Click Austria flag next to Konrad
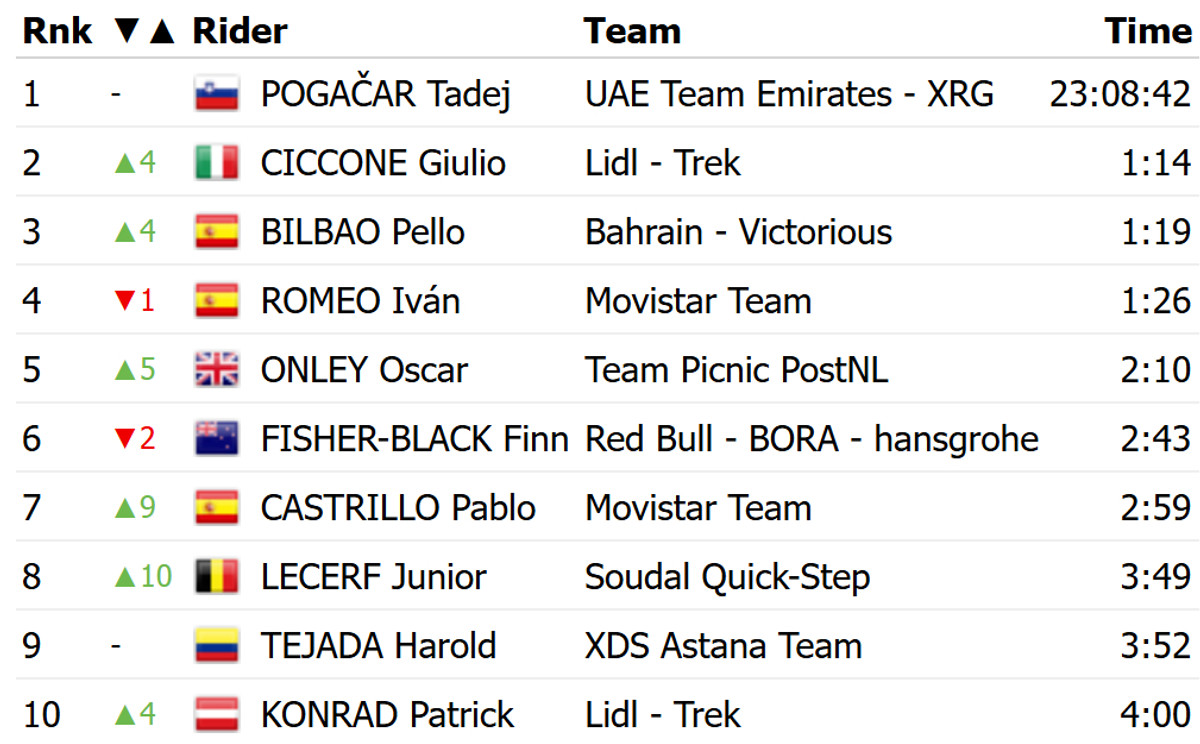1200x744 pixels. click(217, 715)
